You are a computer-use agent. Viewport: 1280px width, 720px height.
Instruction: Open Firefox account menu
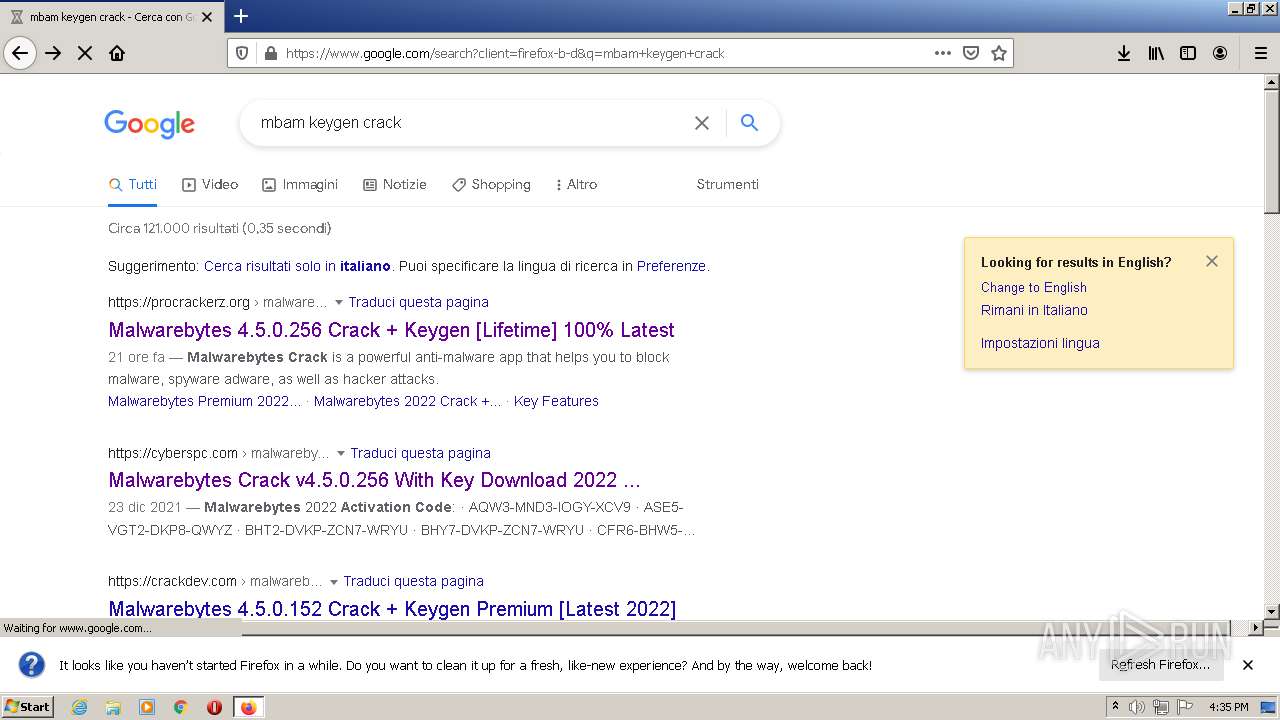point(1220,53)
